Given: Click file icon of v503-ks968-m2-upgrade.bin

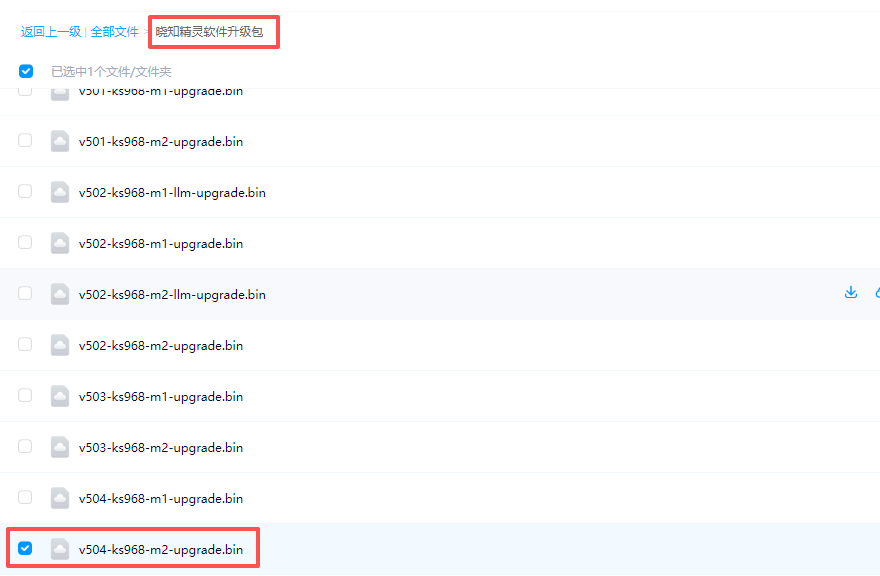Looking at the screenshot, I should tap(60, 447).
